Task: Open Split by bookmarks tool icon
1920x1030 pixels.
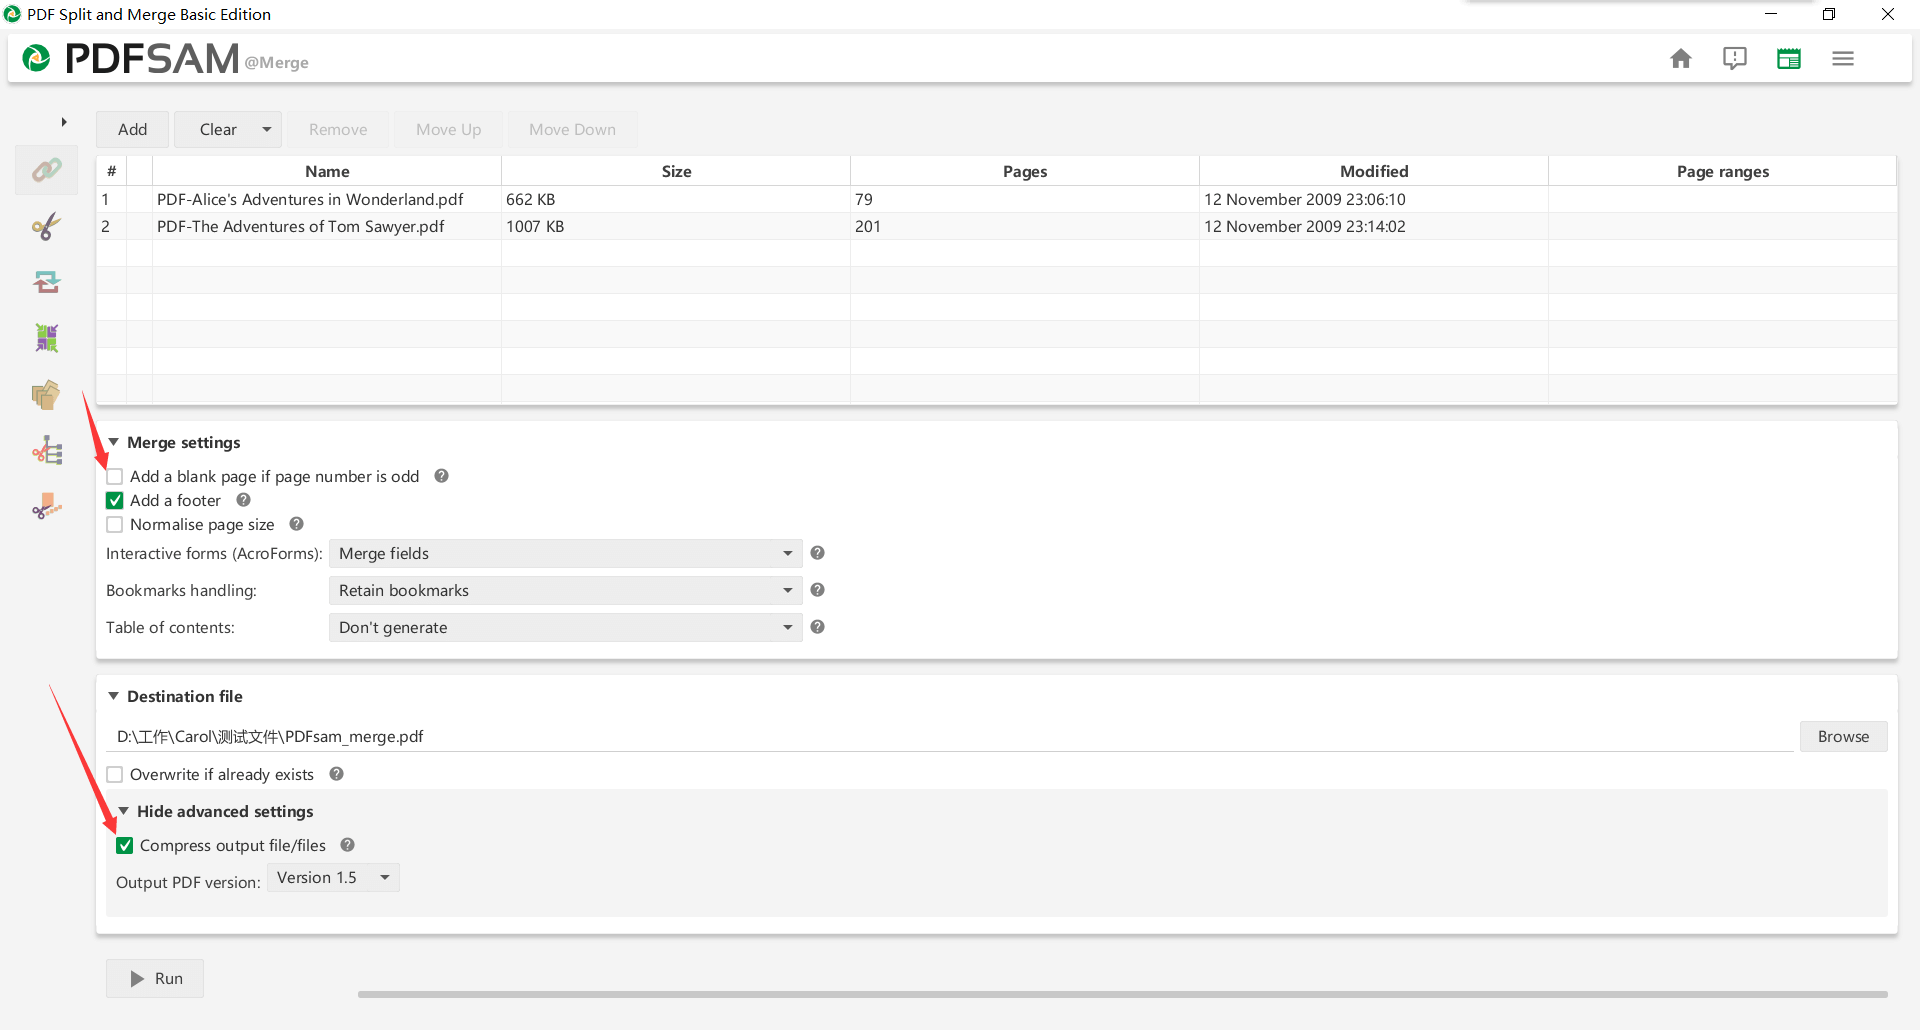Action: click(x=46, y=451)
